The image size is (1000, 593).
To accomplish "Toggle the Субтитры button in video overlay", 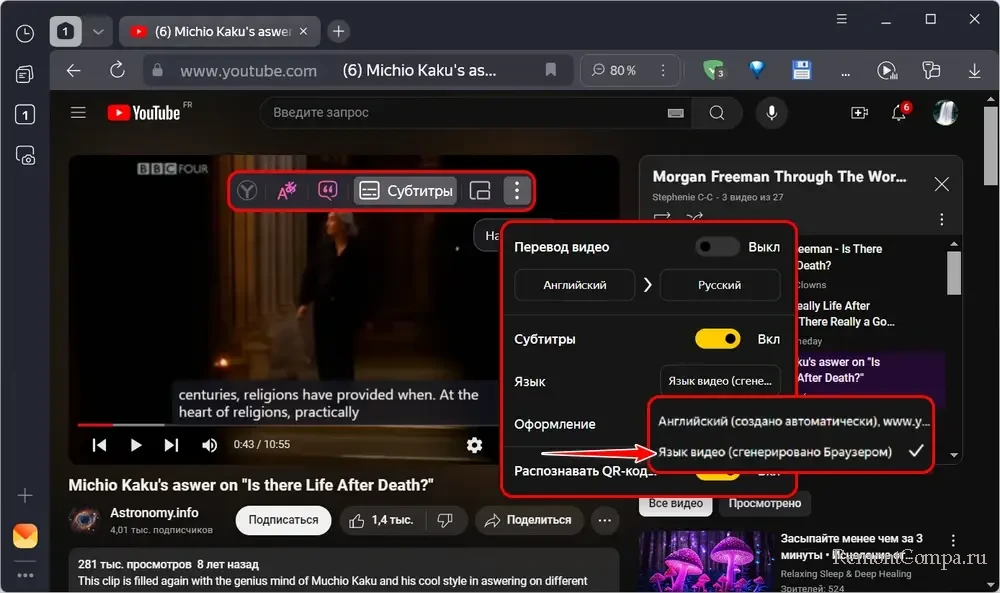I will pos(406,190).
